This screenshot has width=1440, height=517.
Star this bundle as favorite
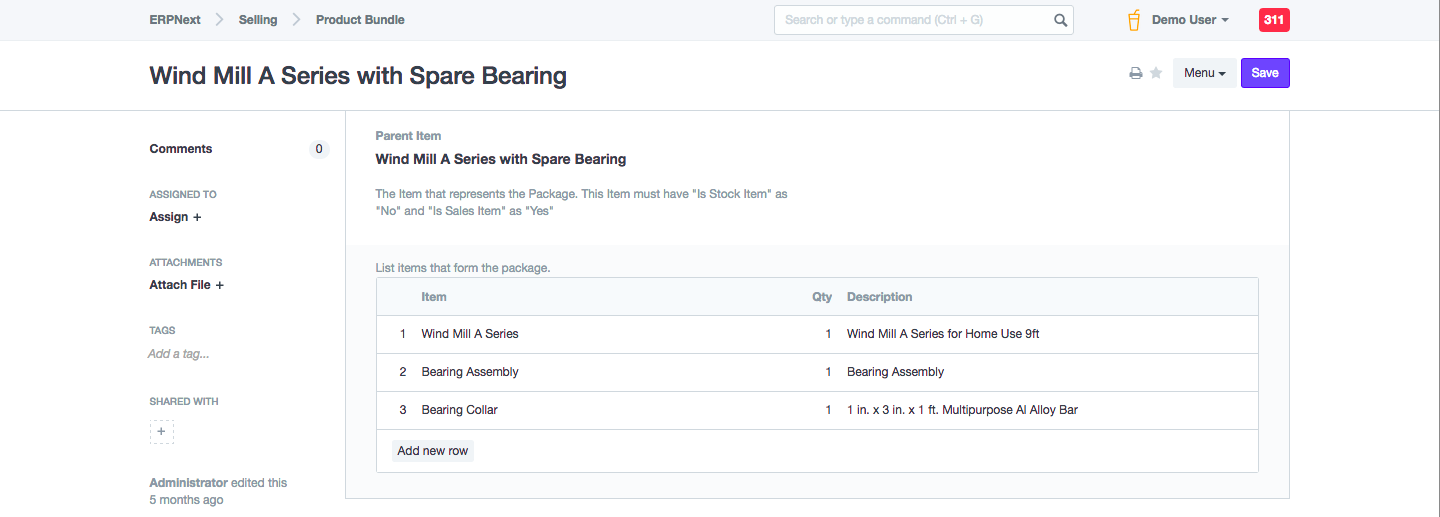tap(1156, 73)
